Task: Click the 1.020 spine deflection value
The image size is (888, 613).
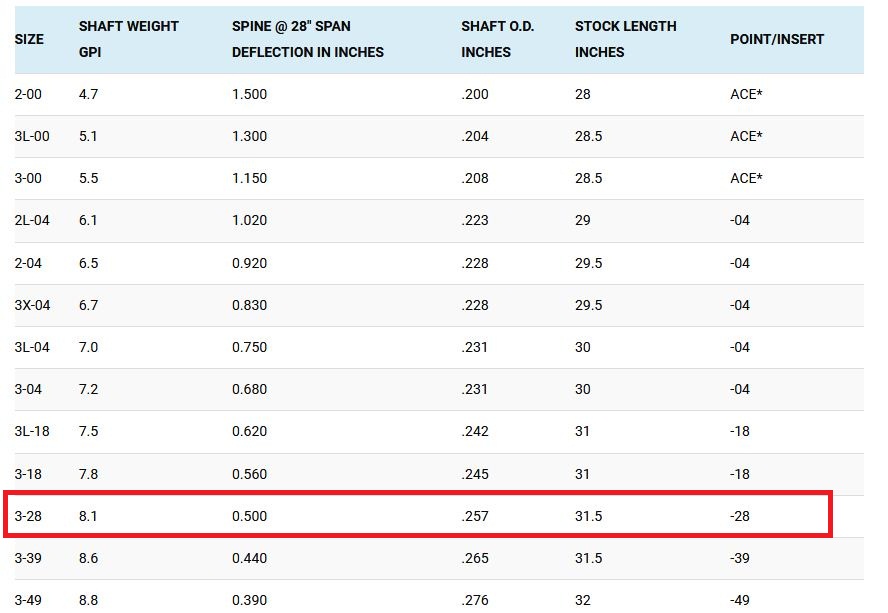Action: pyautogui.click(x=249, y=220)
